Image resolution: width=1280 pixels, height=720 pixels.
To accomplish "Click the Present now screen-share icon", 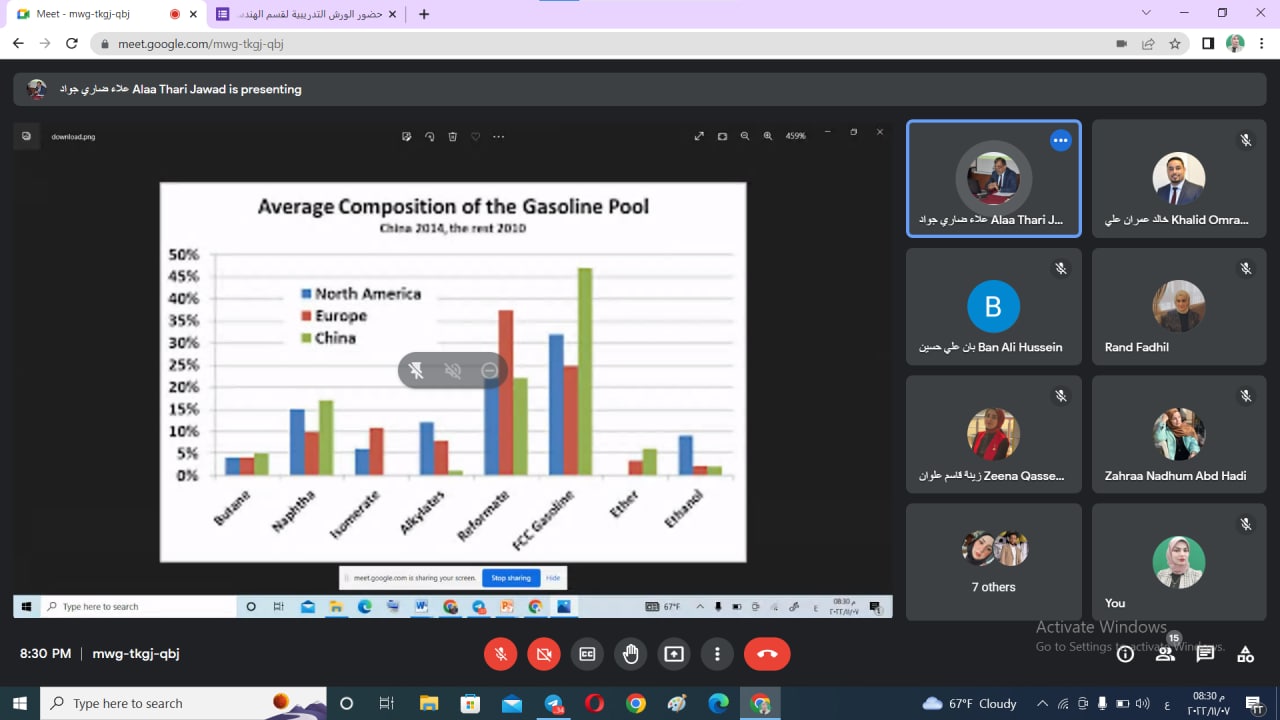I will pos(674,654).
